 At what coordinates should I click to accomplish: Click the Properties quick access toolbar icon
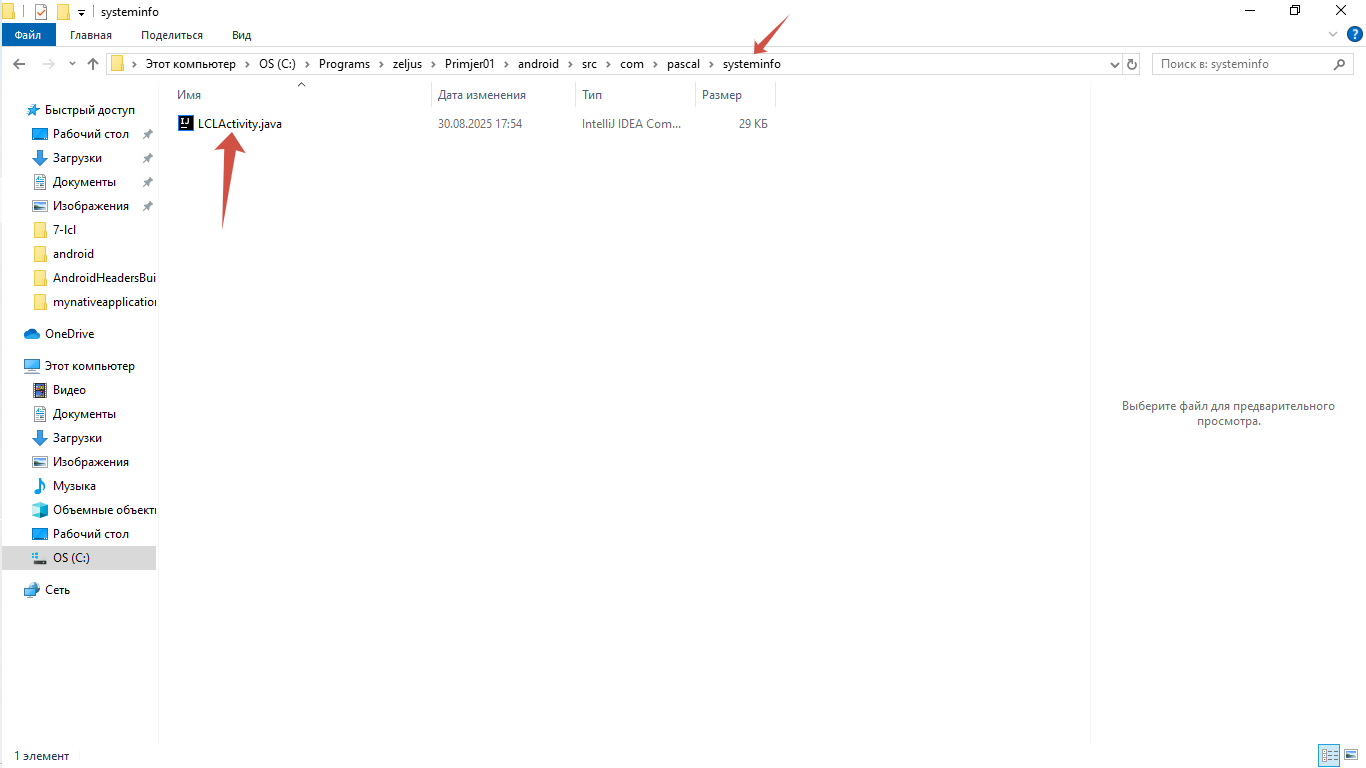[x=41, y=12]
